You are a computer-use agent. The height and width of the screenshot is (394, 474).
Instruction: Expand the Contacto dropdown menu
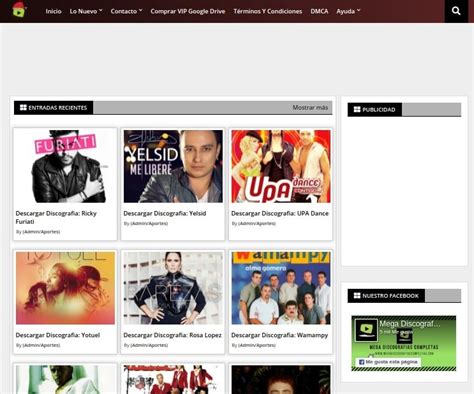126,11
